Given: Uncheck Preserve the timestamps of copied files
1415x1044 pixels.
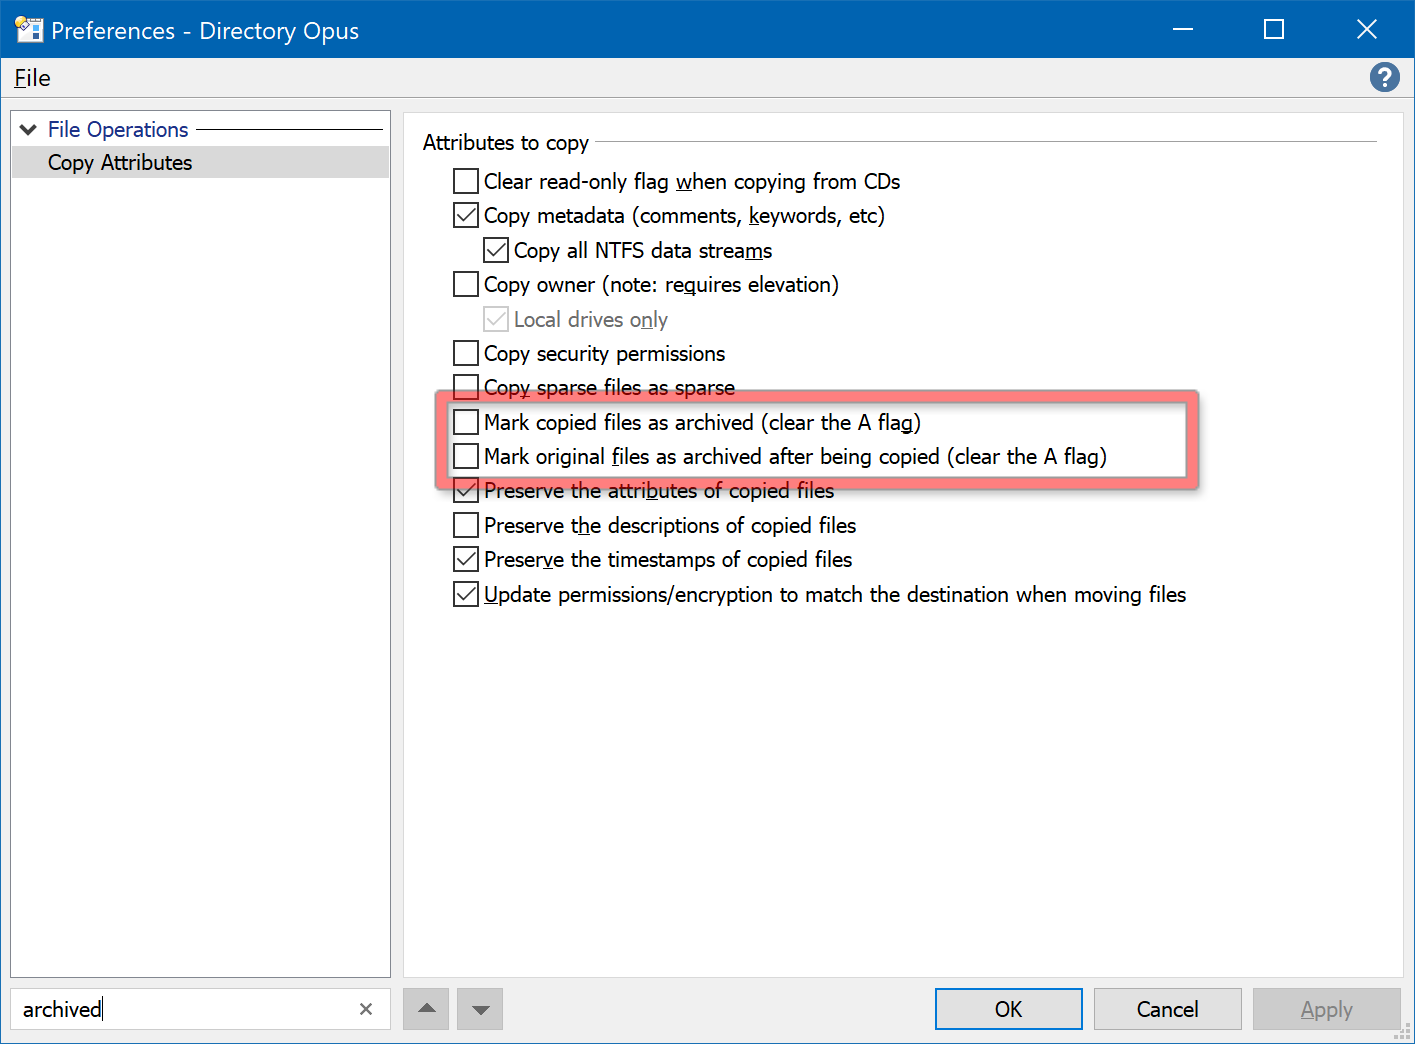Looking at the screenshot, I should click(466, 559).
